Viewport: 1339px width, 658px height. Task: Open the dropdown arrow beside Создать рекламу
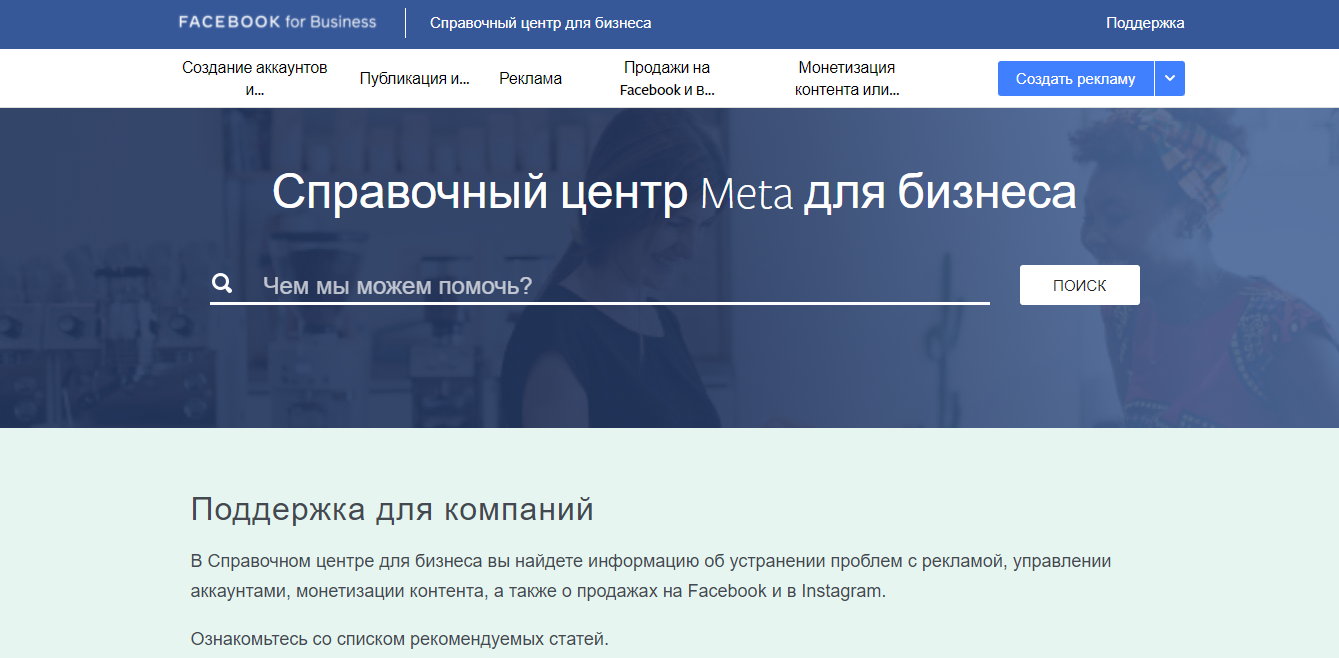(1170, 79)
